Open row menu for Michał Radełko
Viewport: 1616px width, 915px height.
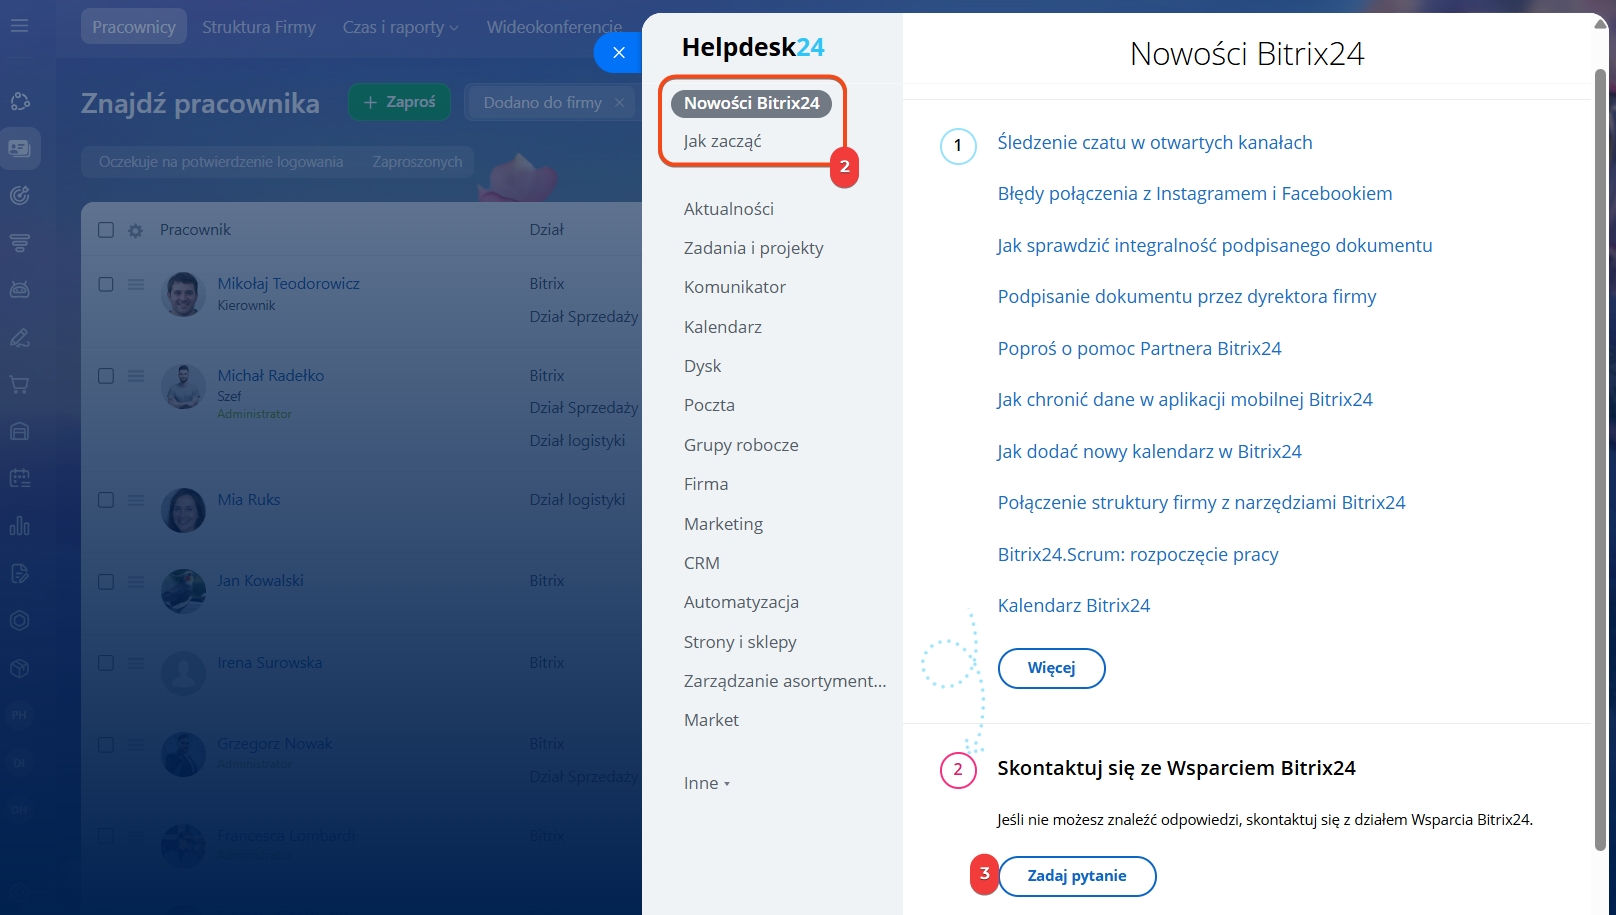click(x=136, y=376)
